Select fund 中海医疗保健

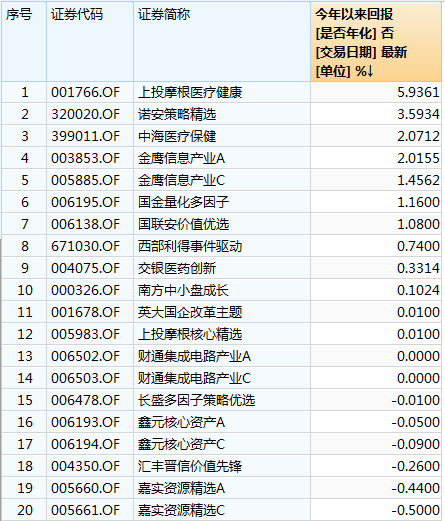click(177, 136)
